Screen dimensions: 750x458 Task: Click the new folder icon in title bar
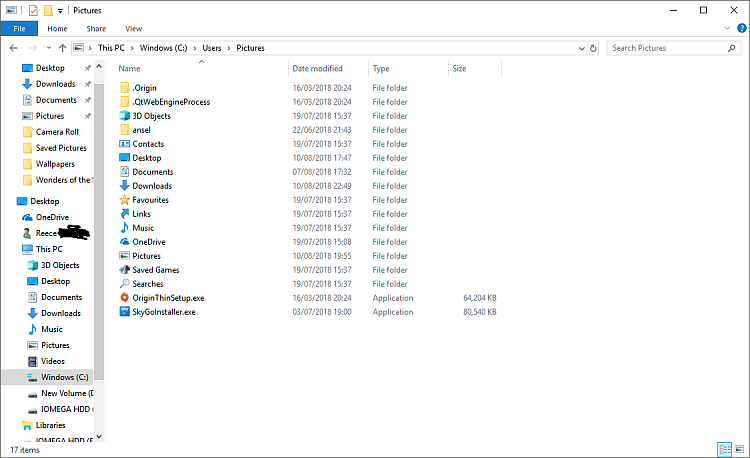[48, 10]
